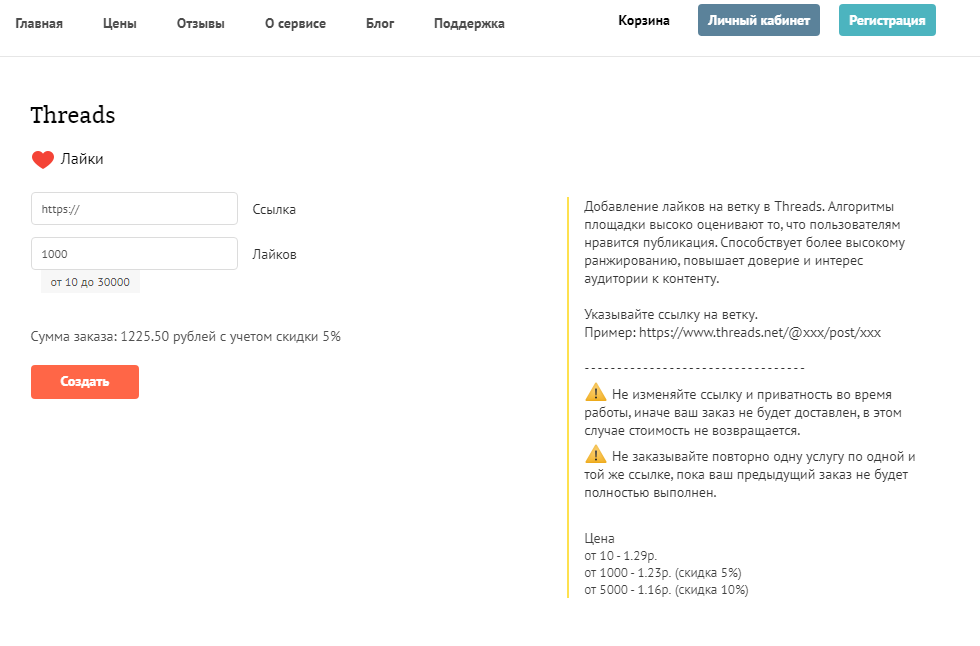Click the example URL https://www.threads.net/@xxx/post/xxx
Screen dimensions: 980x646
(760, 332)
